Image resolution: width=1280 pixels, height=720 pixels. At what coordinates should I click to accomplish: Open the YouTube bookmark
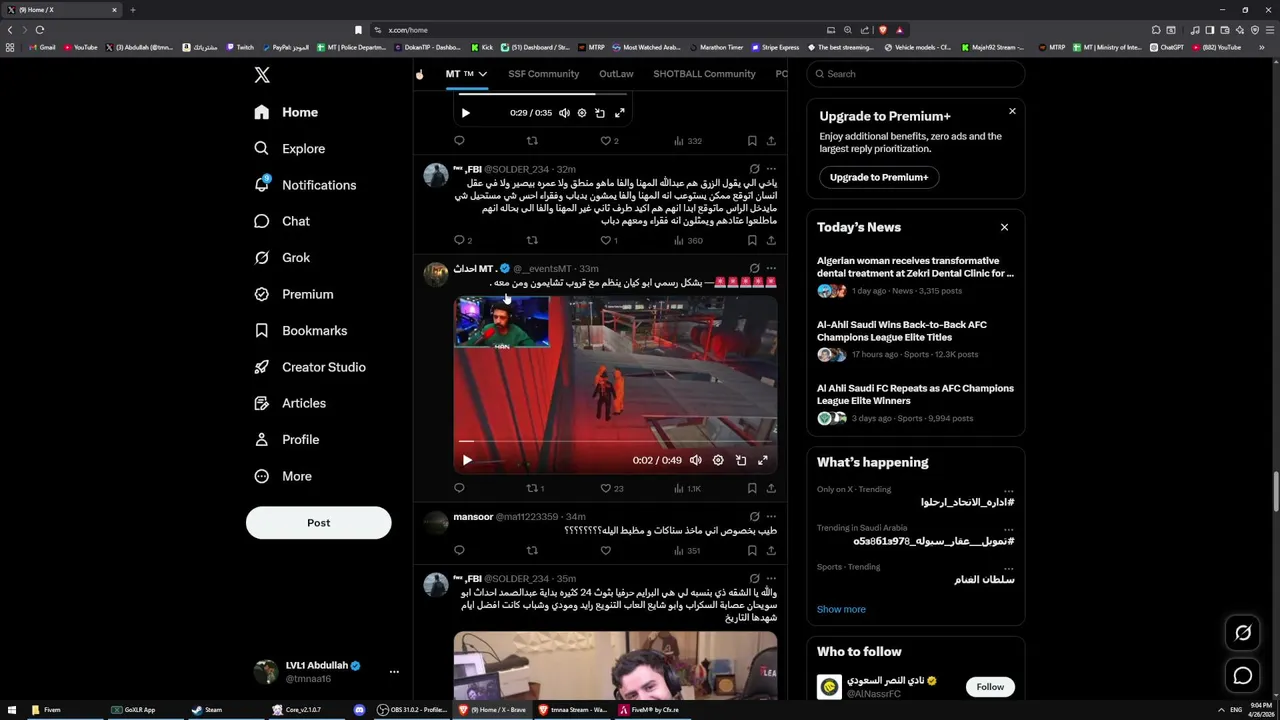[81, 47]
